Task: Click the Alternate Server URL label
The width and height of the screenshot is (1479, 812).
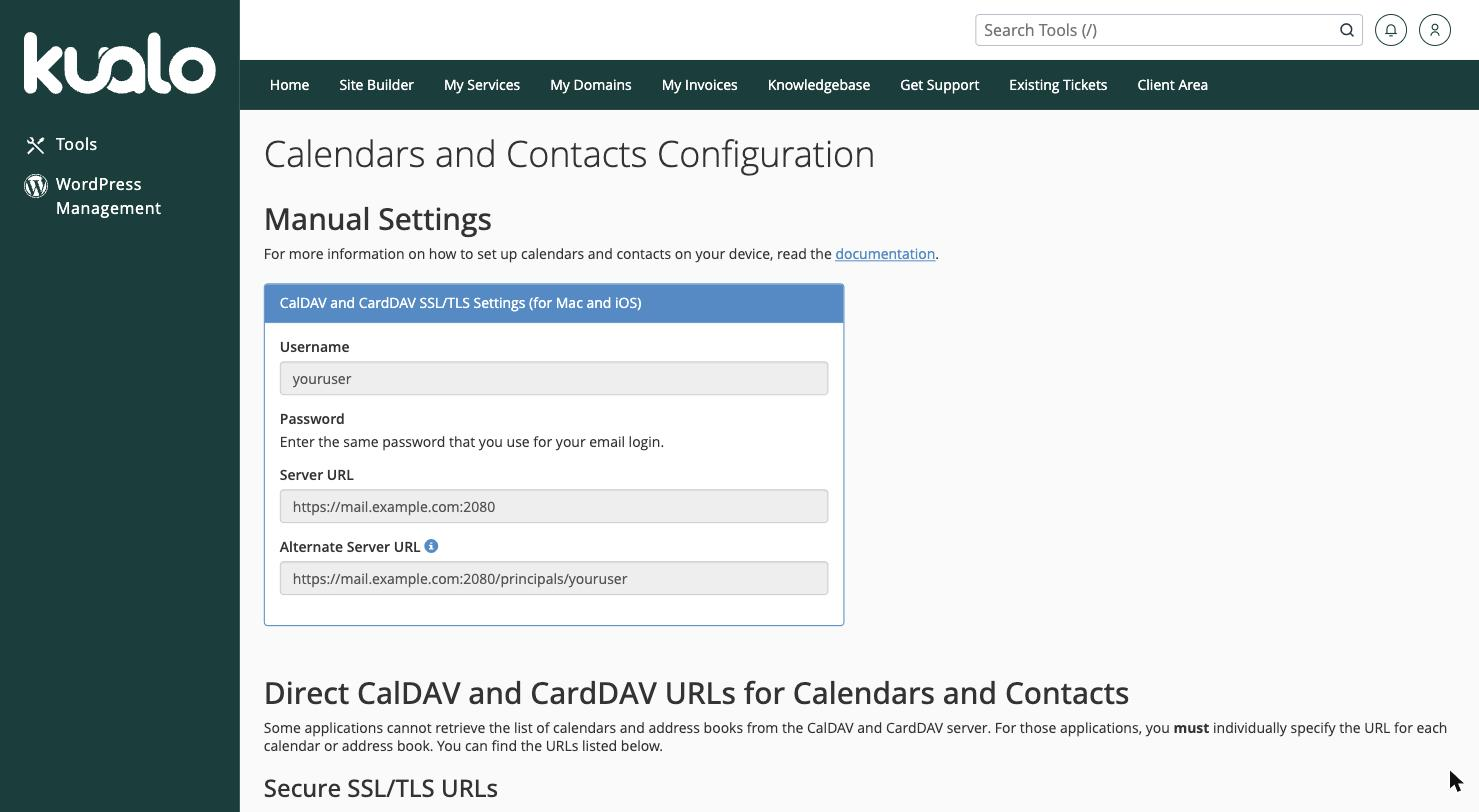Action: 350,547
